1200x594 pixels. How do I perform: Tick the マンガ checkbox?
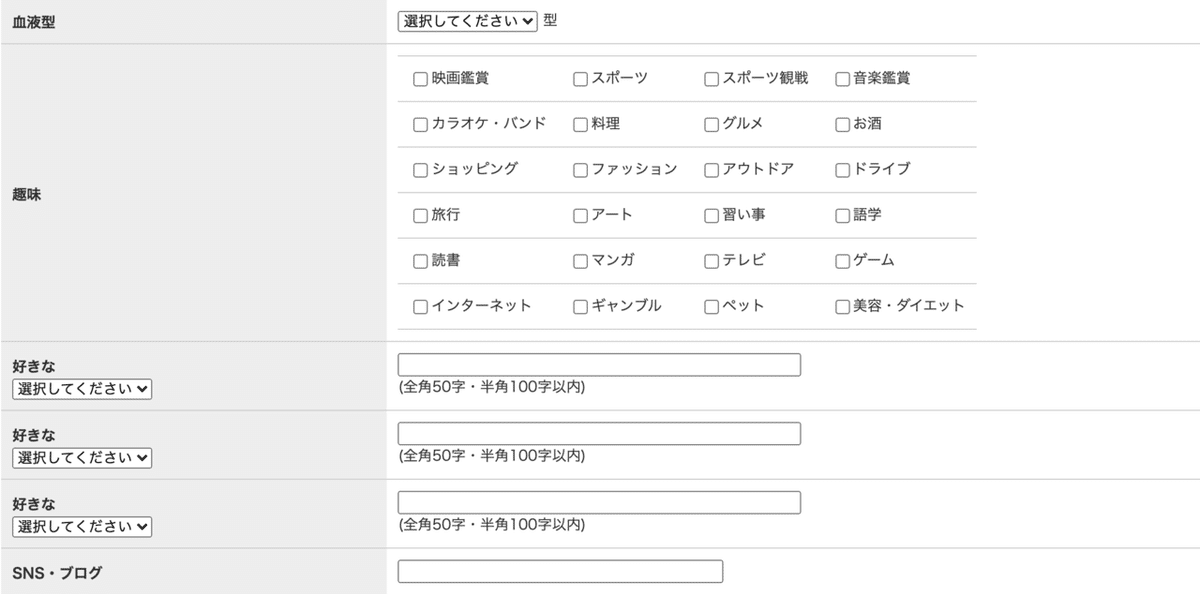(581, 261)
